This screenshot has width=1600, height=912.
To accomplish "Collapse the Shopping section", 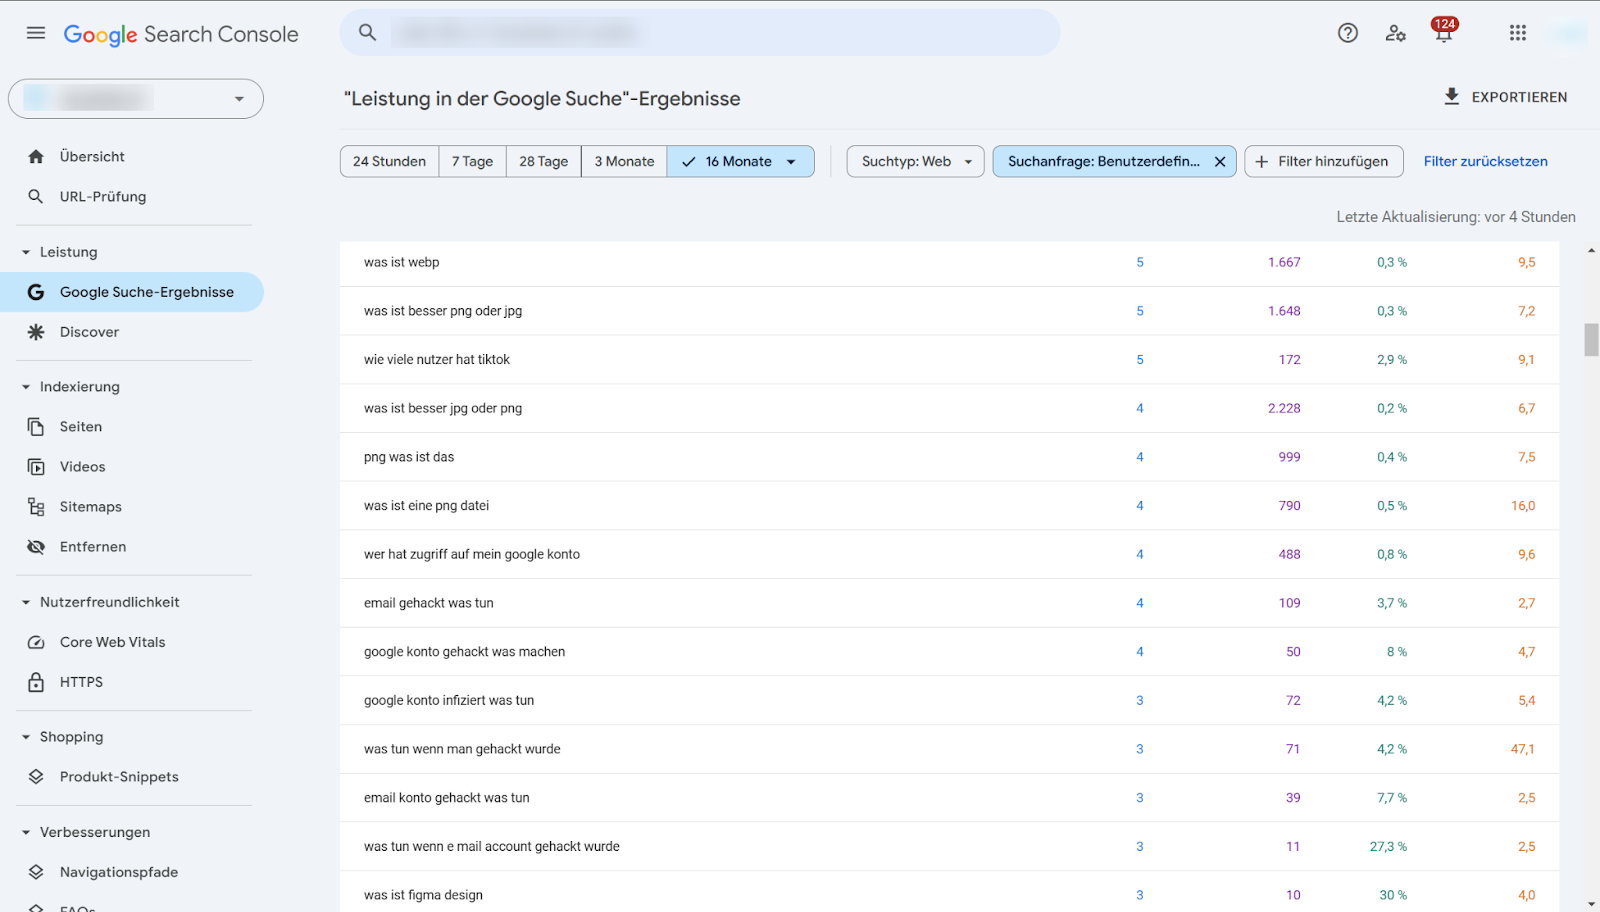I will pos(26,737).
